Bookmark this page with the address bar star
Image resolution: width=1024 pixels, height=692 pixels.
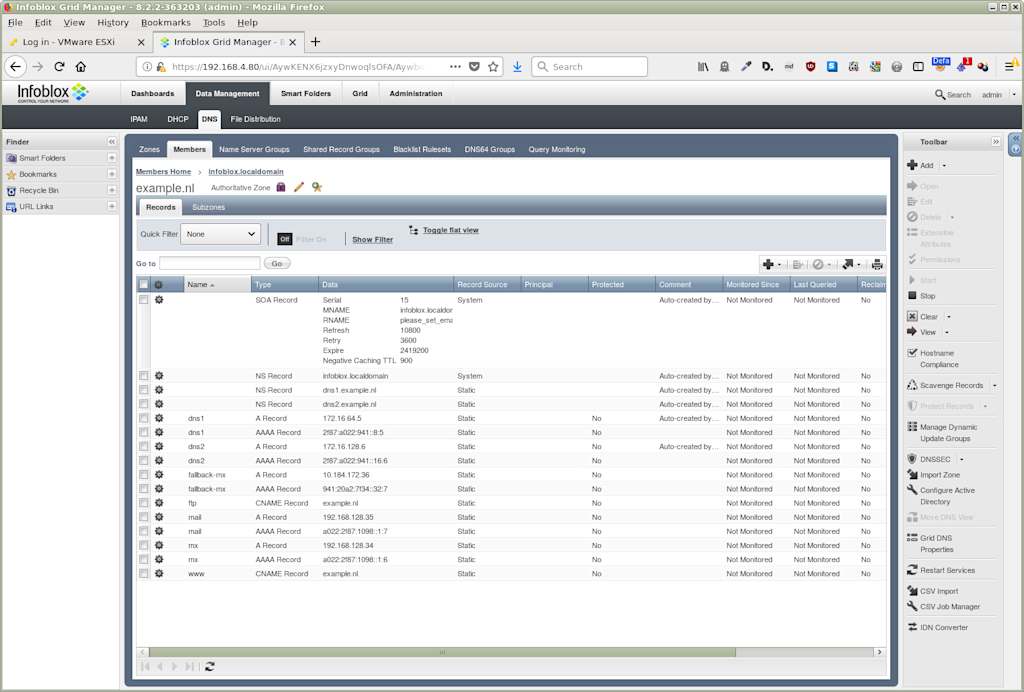493,67
